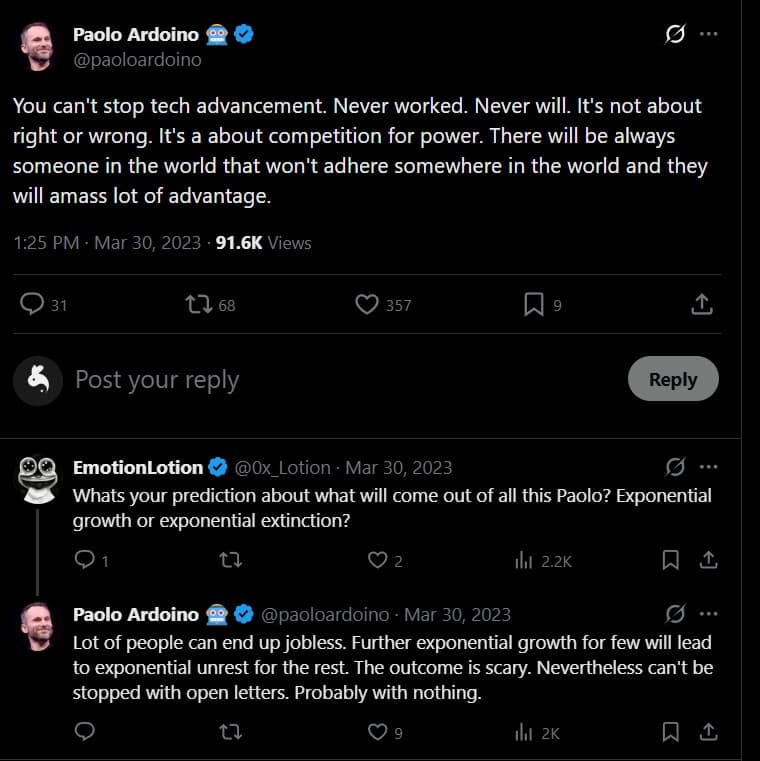Open EmotionLotion's frog profile avatar

(38, 476)
